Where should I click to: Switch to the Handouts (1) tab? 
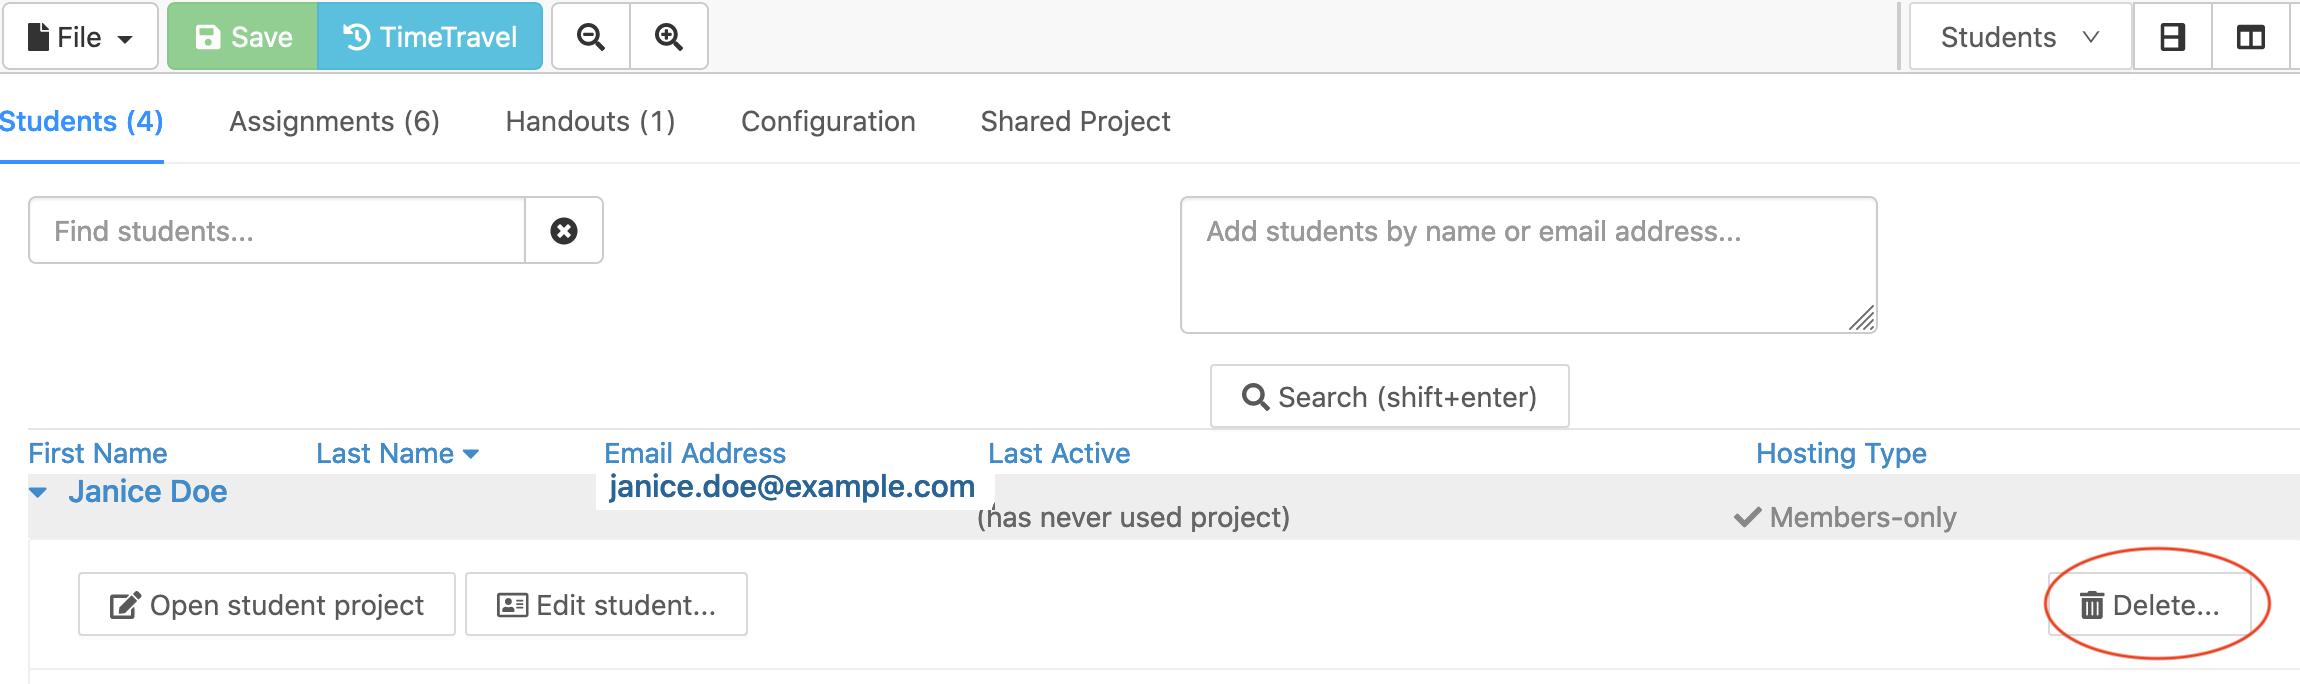click(x=590, y=122)
